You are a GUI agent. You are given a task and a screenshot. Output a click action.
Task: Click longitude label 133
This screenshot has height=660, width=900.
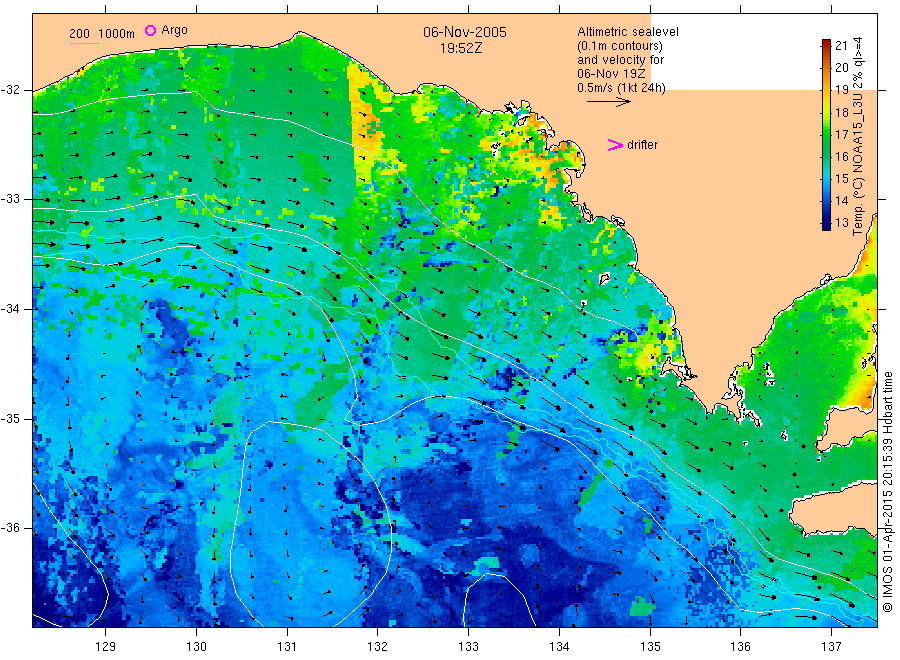468,647
